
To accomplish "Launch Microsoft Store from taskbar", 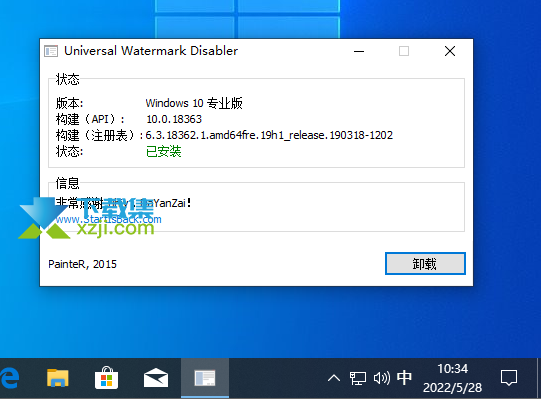I will click(x=106, y=378).
